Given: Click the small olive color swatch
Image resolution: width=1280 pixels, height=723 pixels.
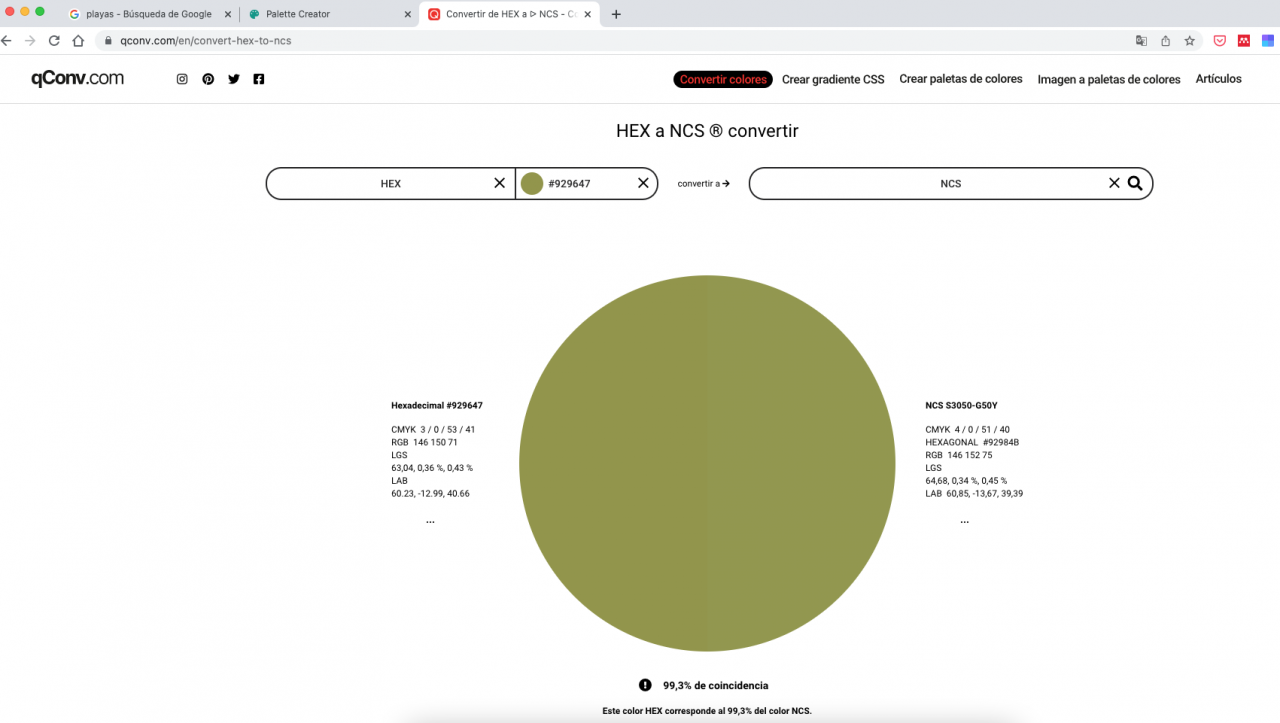Looking at the screenshot, I should pyautogui.click(x=532, y=184).
